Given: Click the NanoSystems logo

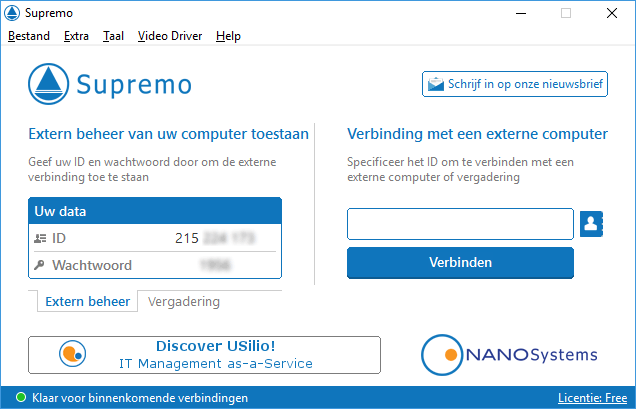Looking at the screenshot, I should pos(510,354).
